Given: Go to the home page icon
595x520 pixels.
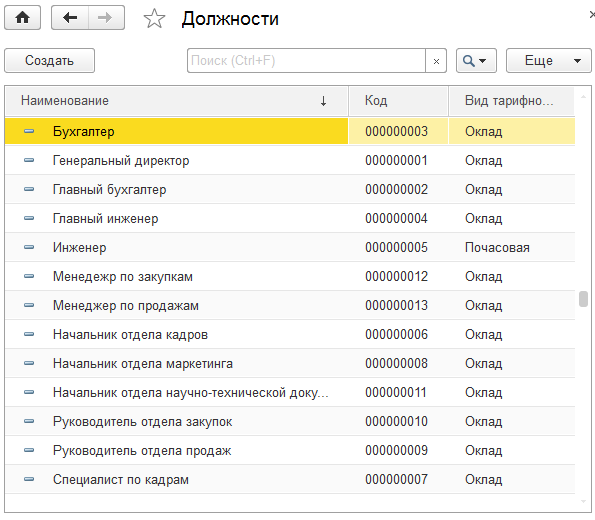Looking at the screenshot, I should point(22,18).
